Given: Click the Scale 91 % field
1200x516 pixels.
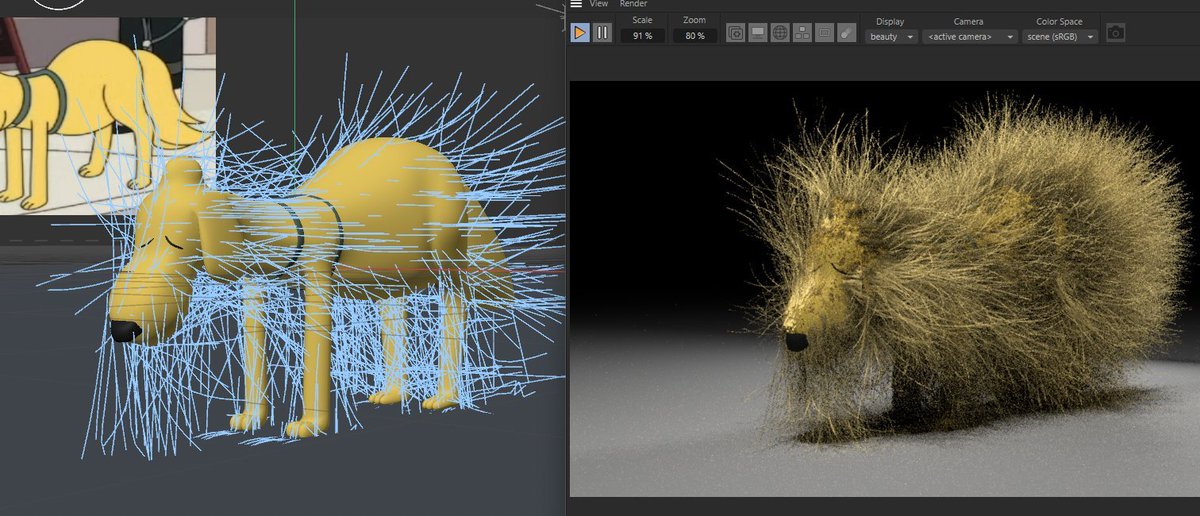Looking at the screenshot, I should pyautogui.click(x=642, y=36).
